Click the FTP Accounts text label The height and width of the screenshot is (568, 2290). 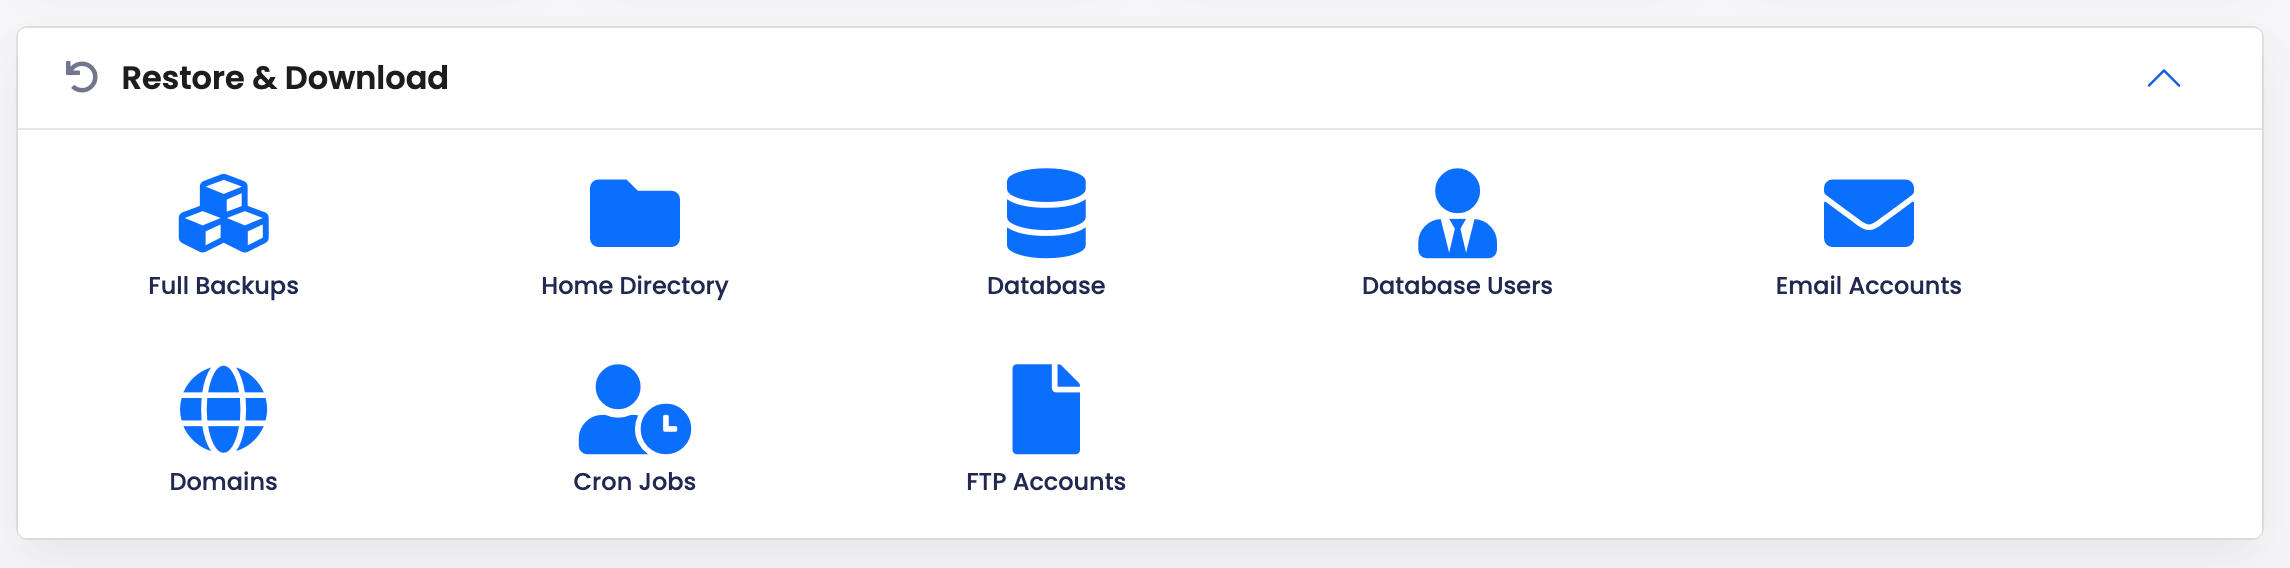[x=1046, y=482]
